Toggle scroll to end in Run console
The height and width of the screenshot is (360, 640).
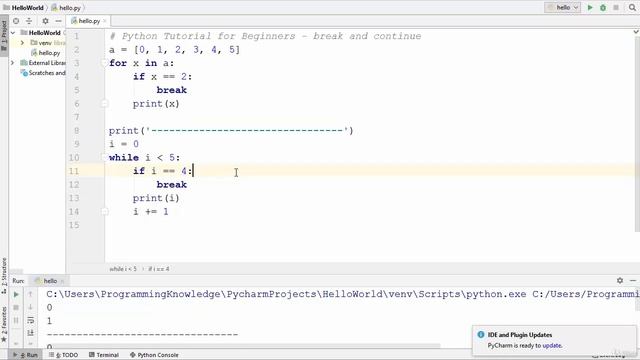point(30,333)
